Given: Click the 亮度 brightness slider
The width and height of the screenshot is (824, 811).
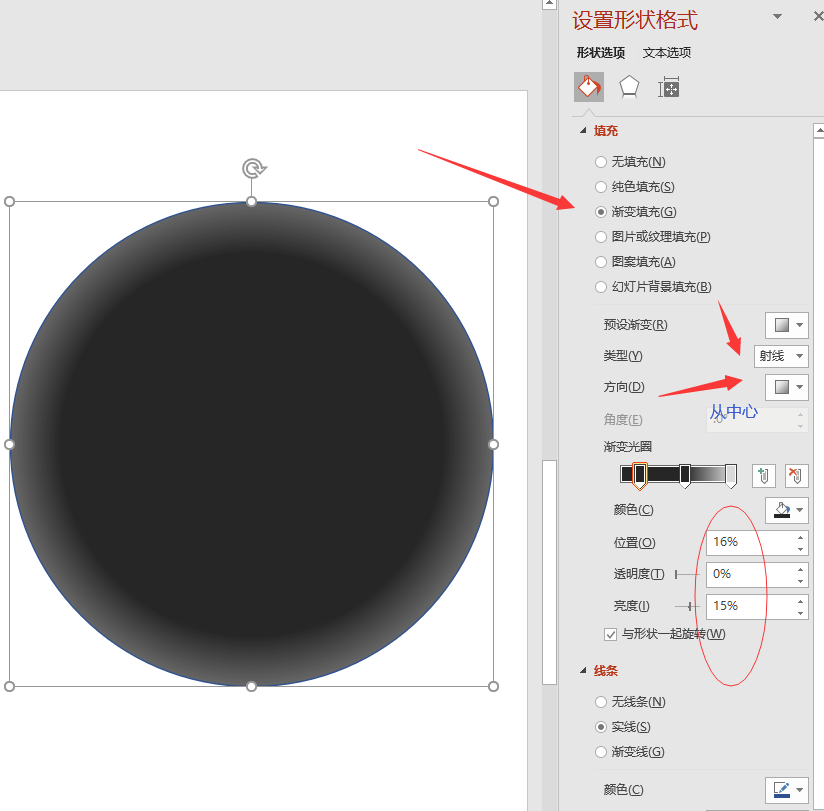Looking at the screenshot, I should coord(687,607).
